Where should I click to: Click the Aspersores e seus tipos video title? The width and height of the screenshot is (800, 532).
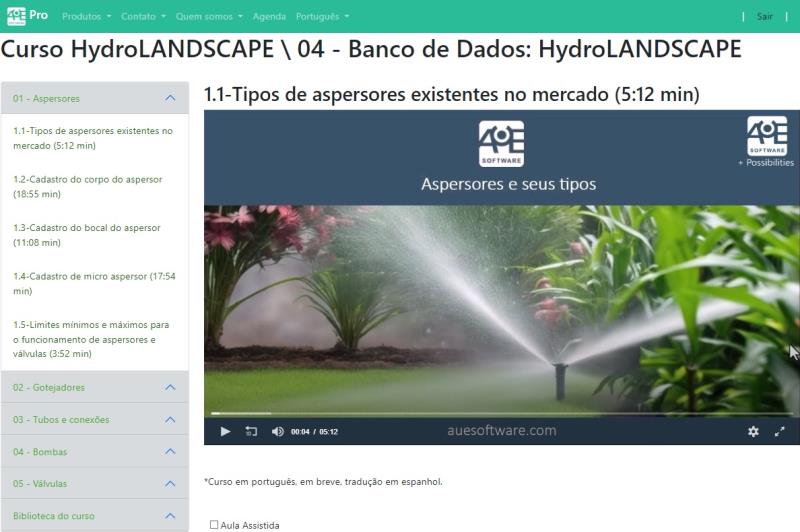(509, 184)
